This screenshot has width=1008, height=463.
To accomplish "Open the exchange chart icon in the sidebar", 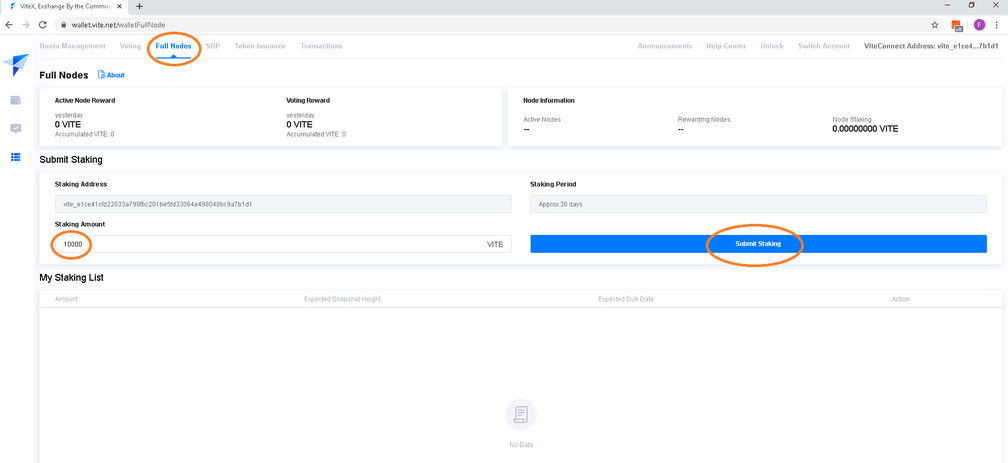I will [15, 129].
